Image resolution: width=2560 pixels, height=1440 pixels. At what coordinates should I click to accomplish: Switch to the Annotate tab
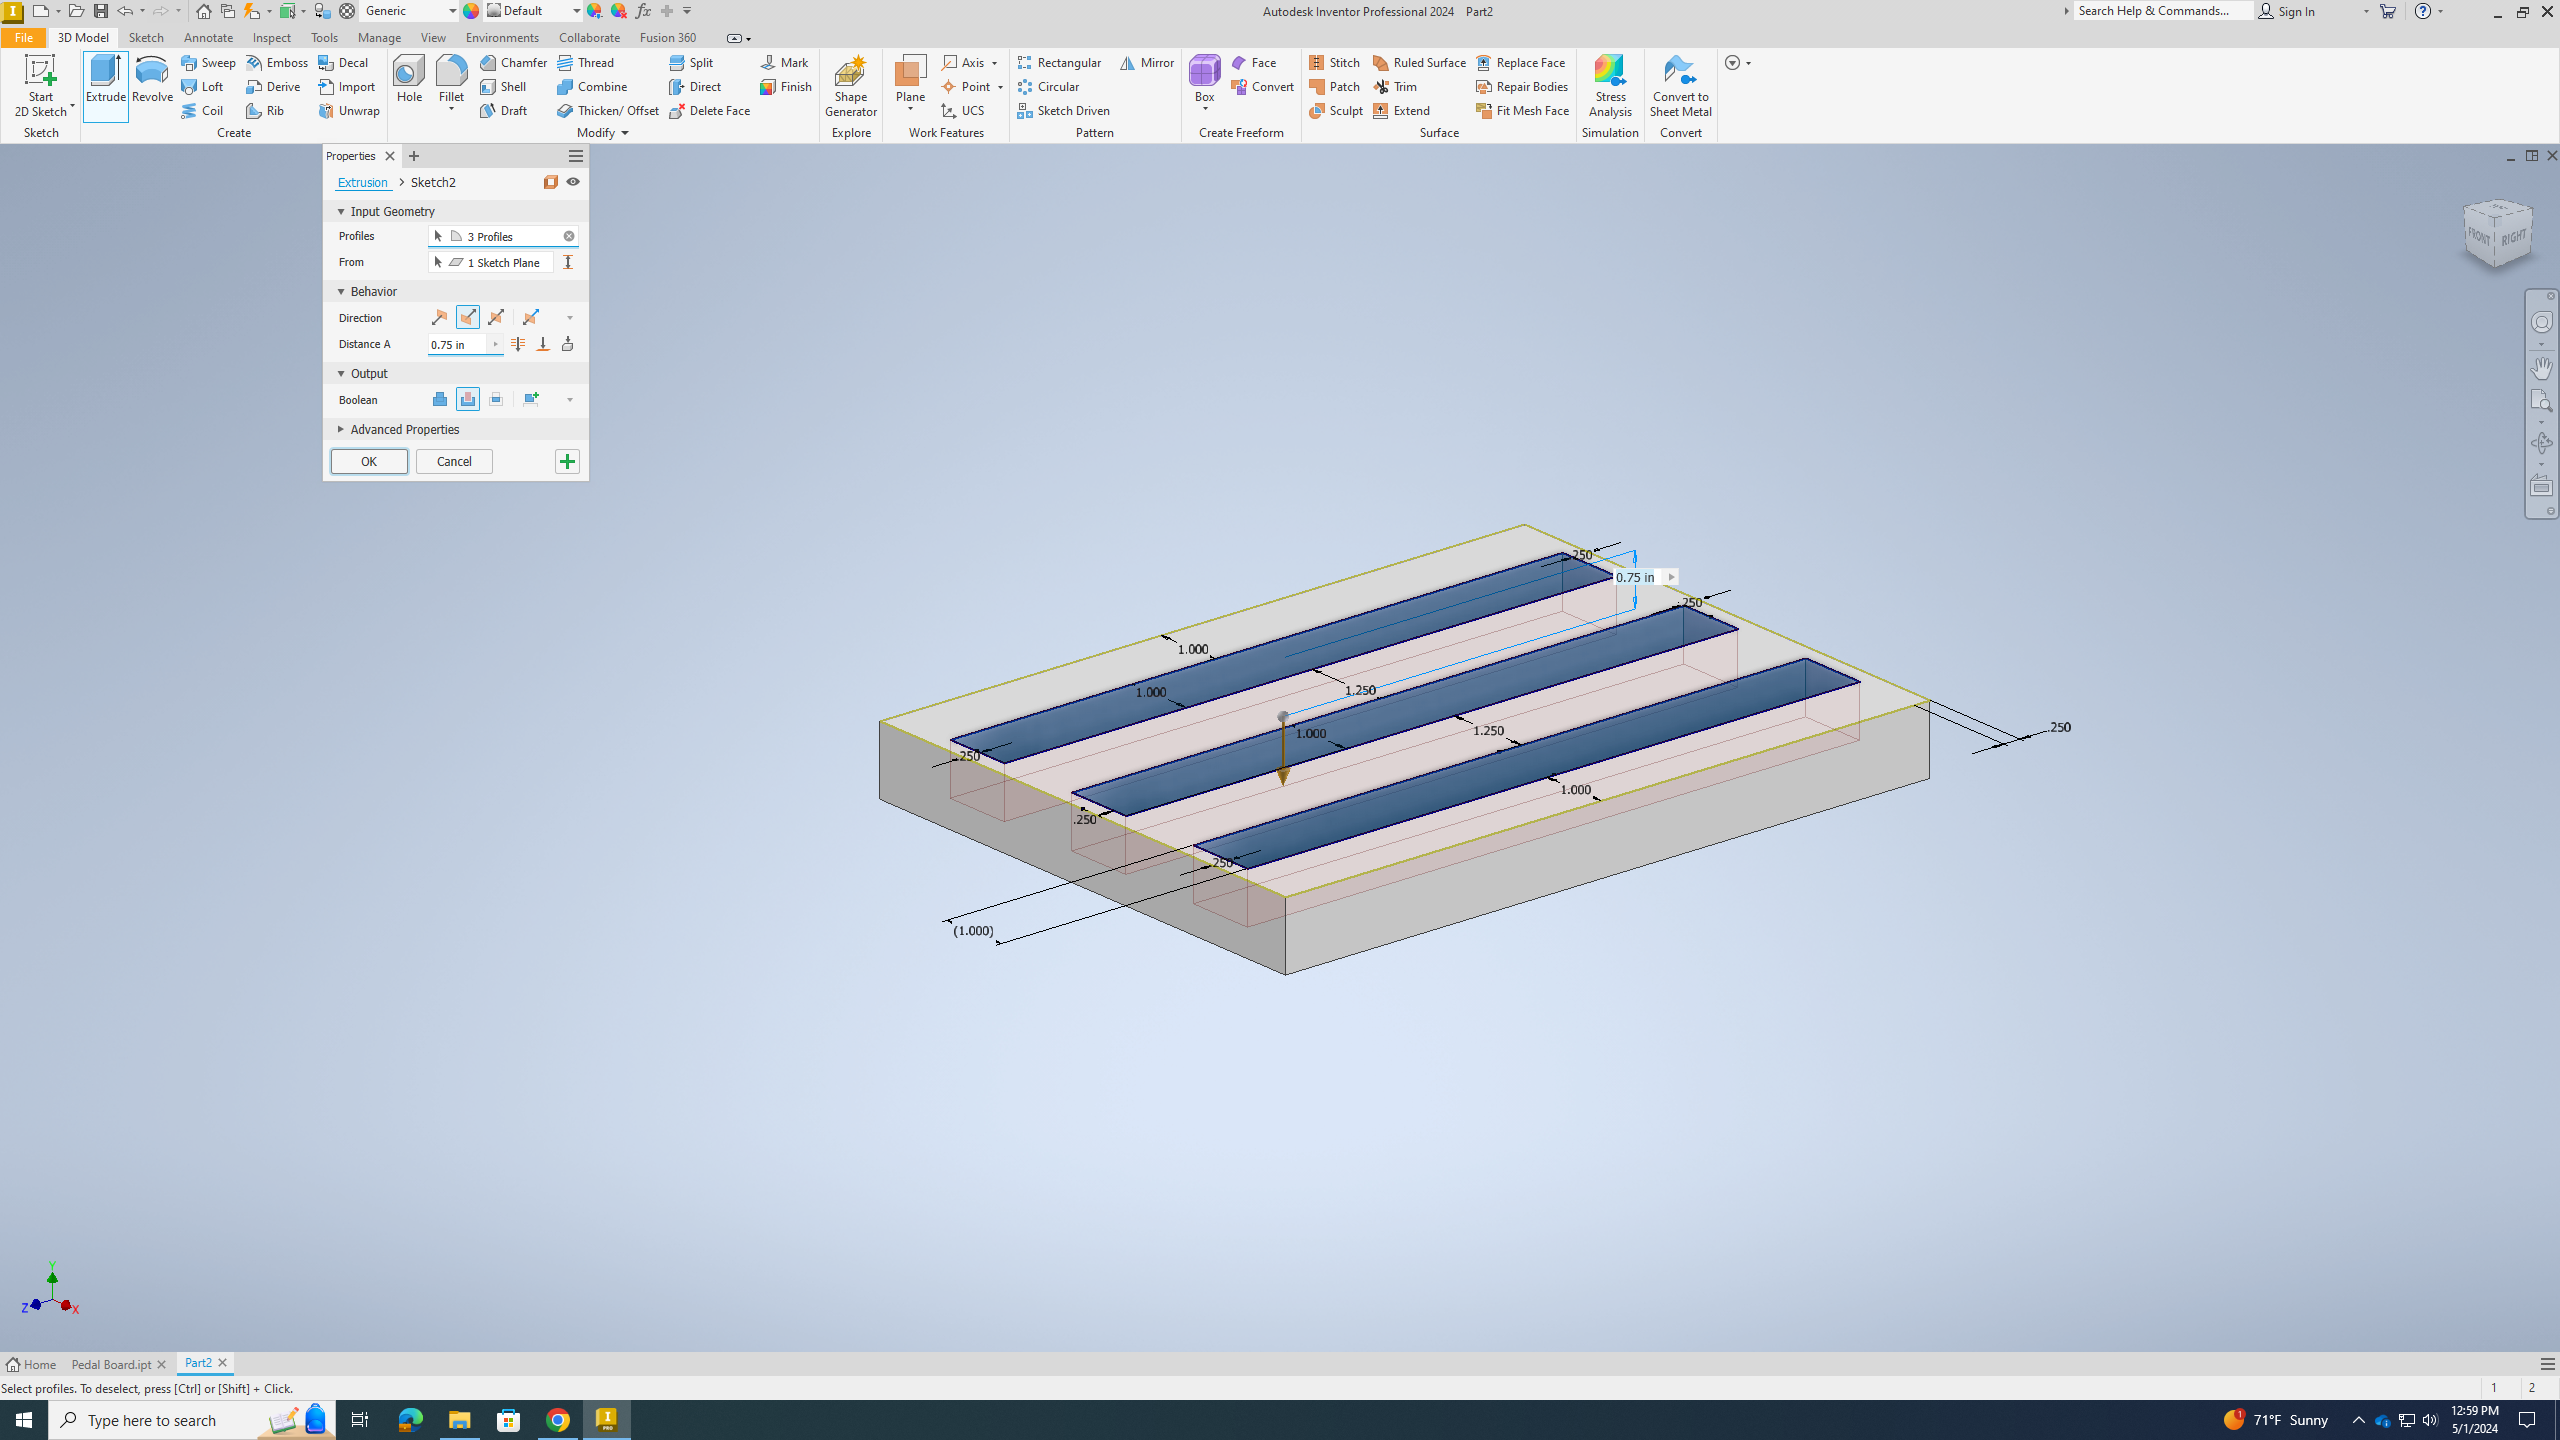point(208,38)
